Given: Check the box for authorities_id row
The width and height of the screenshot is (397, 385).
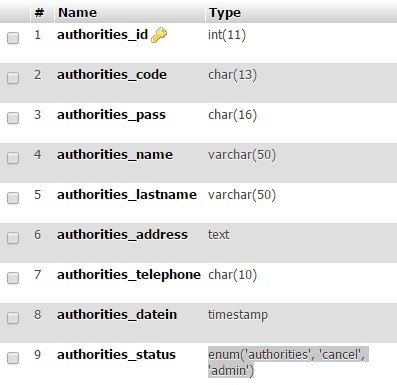Looking at the screenshot, I should [13, 38].
